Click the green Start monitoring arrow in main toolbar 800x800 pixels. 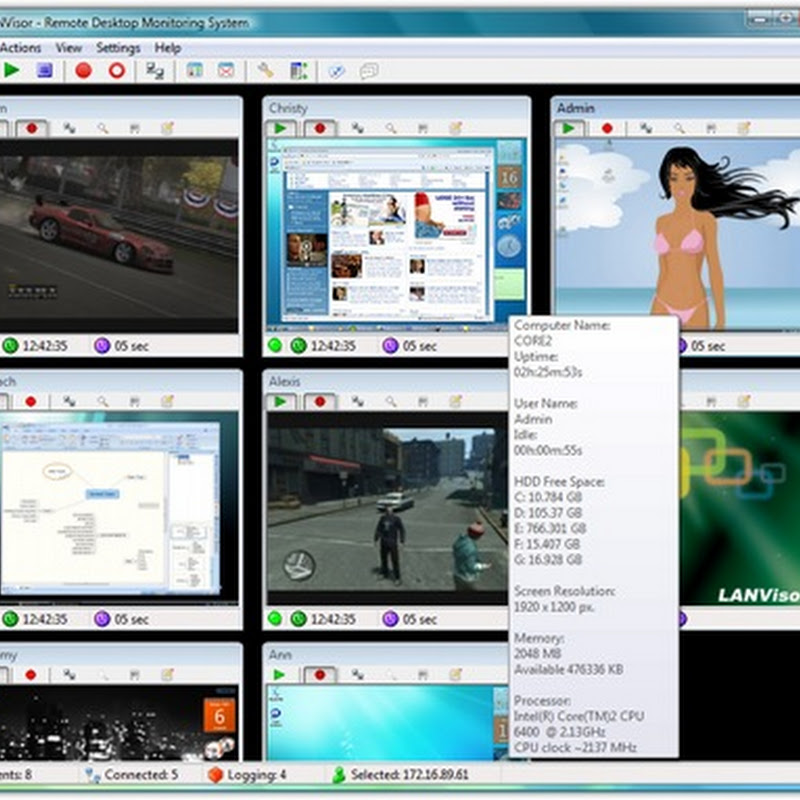(x=12, y=70)
